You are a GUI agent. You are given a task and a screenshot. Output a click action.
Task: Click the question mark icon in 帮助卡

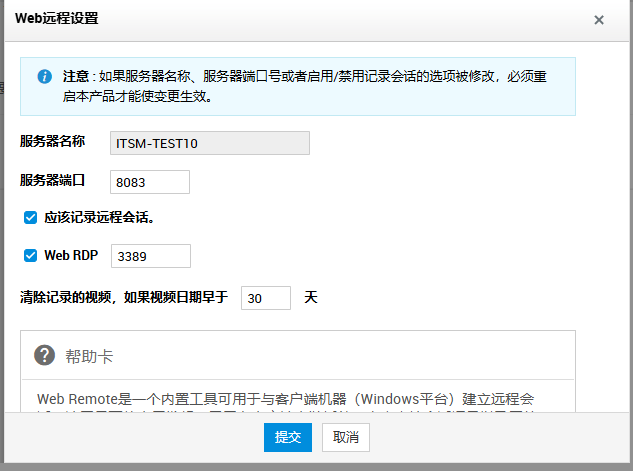pyautogui.click(x=44, y=355)
